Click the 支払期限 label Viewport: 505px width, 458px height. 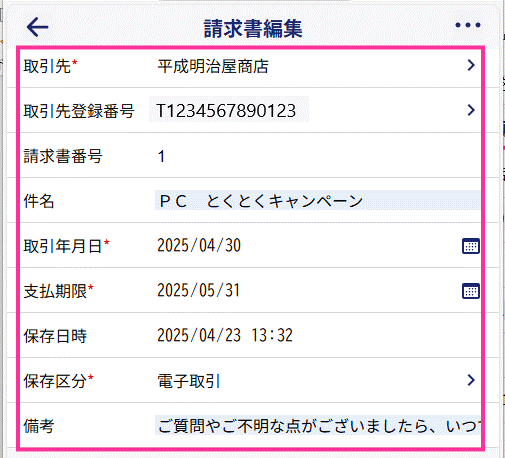pos(55,291)
